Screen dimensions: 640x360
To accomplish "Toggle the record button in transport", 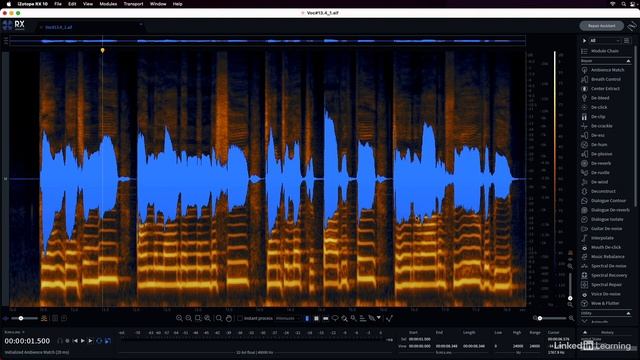I will pos(67,341).
